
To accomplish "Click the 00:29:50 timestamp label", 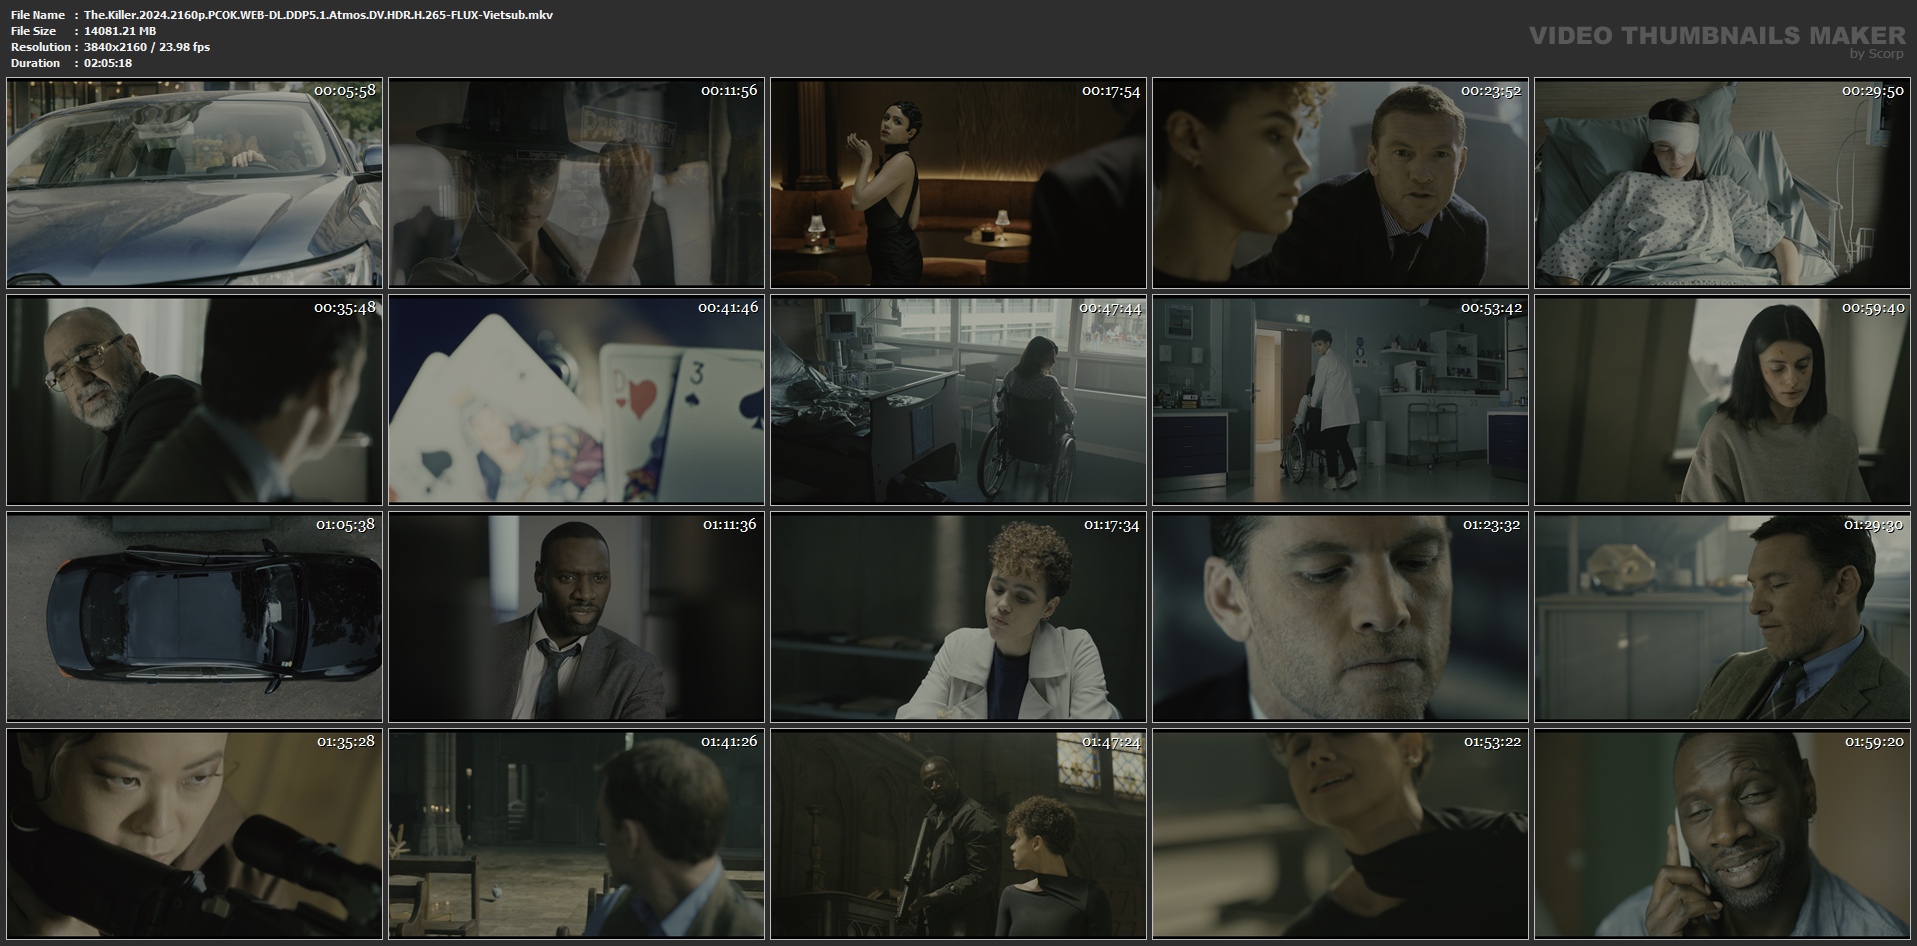I will coord(1873,91).
